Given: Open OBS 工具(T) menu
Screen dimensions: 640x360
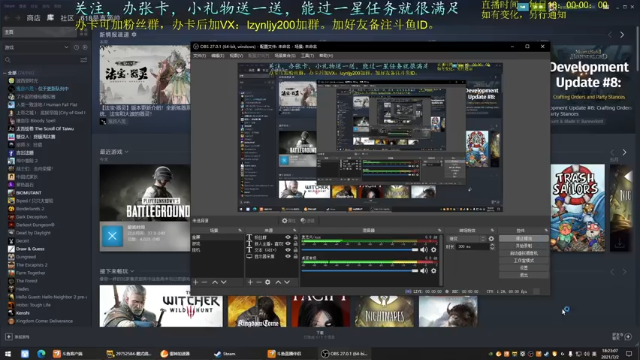Looking at the screenshot, I should (x=307, y=56).
